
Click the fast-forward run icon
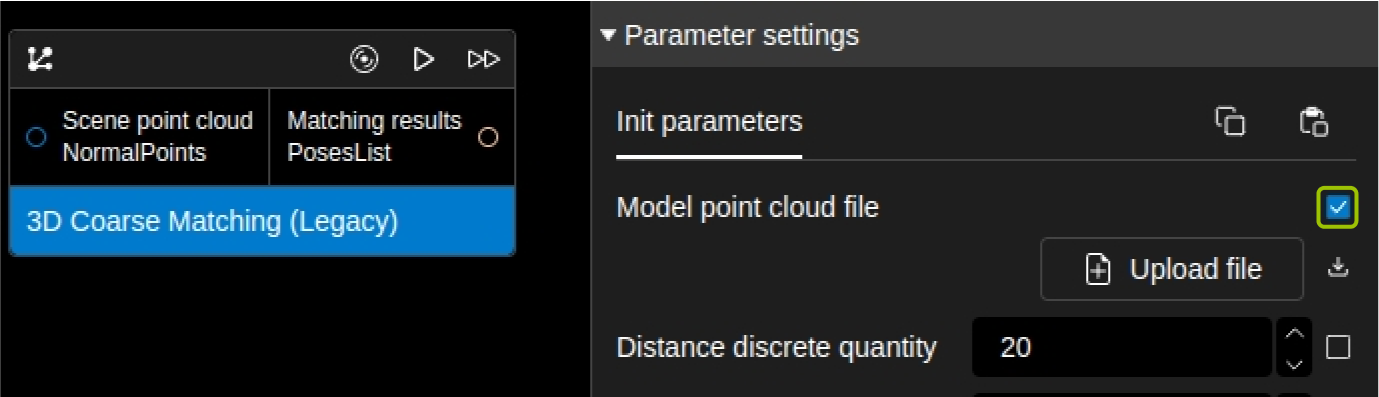tap(484, 59)
